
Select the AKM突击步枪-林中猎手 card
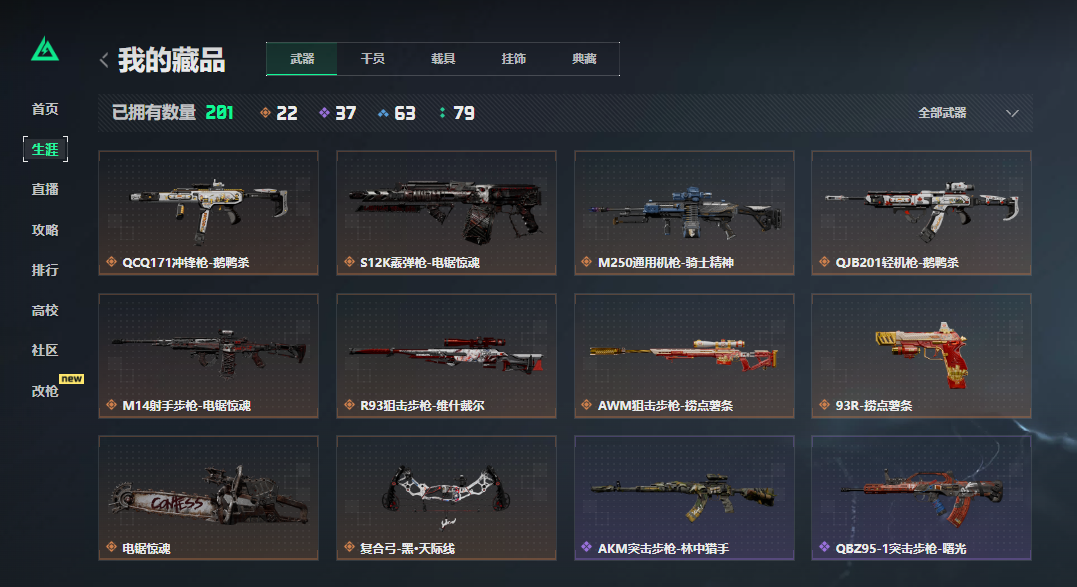pos(684,498)
